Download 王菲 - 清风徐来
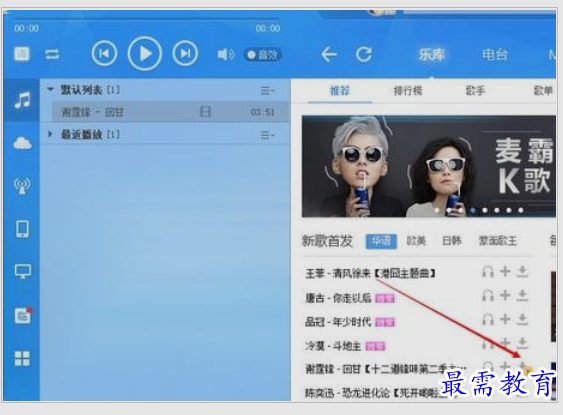 tap(522, 271)
